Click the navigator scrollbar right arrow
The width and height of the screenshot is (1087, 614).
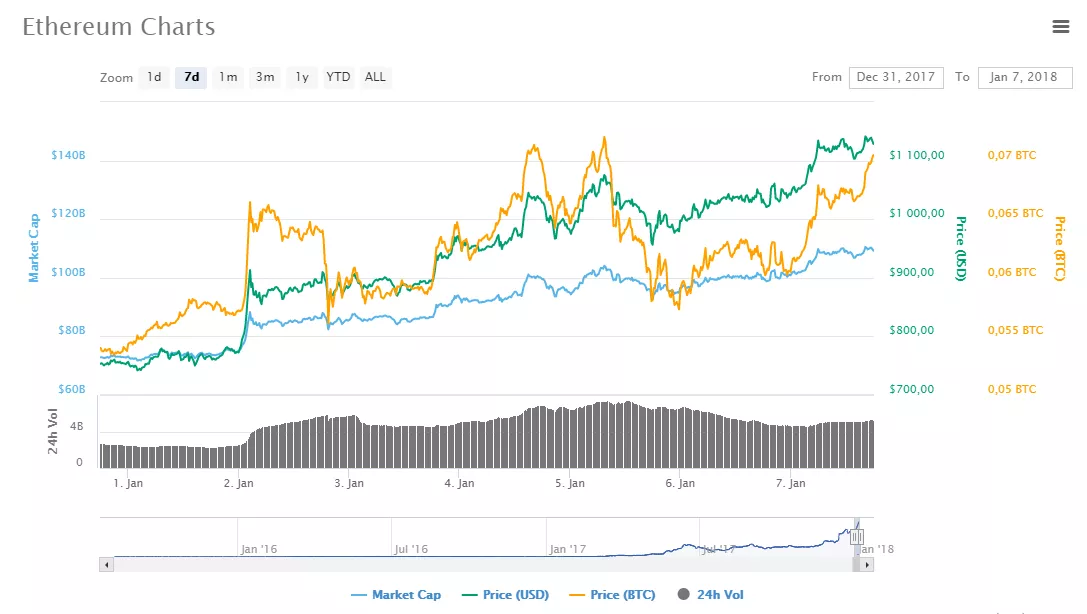tap(868, 565)
